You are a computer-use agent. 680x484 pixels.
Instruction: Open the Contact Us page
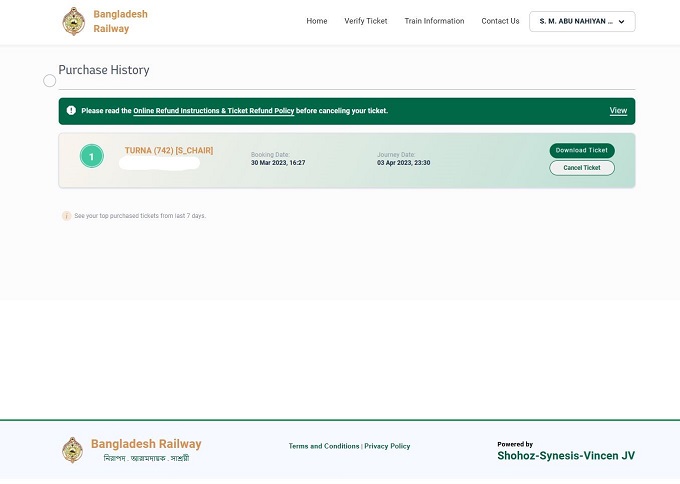500,21
